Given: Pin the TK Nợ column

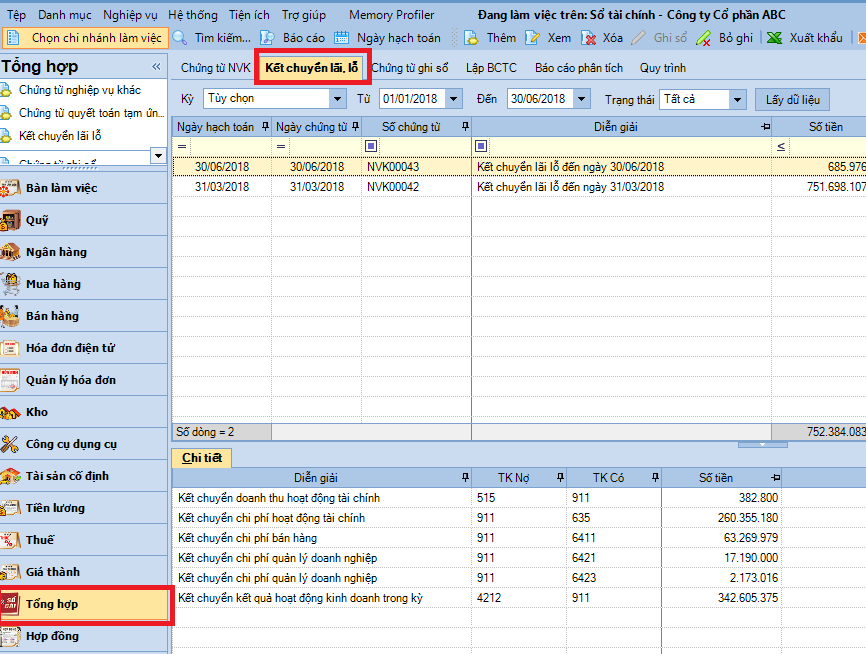Looking at the screenshot, I should 560,477.
